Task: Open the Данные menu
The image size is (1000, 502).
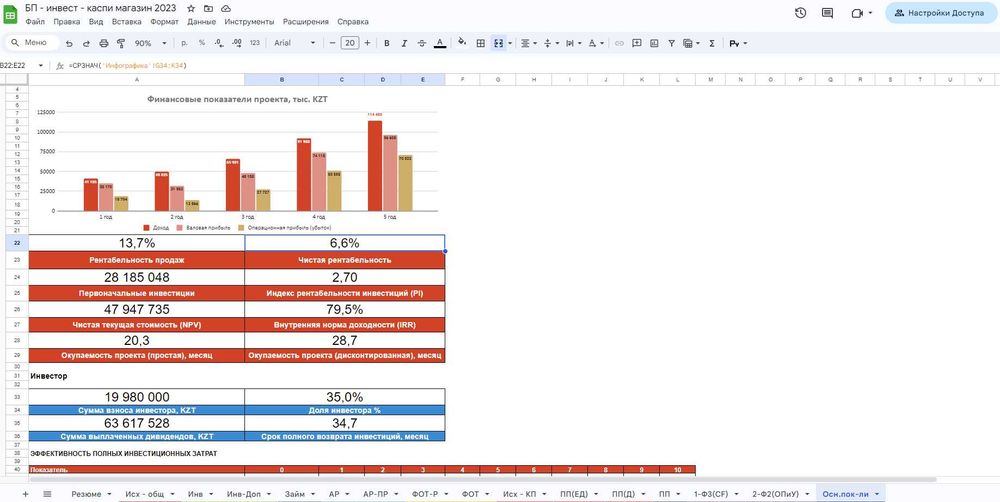Action: [x=202, y=22]
